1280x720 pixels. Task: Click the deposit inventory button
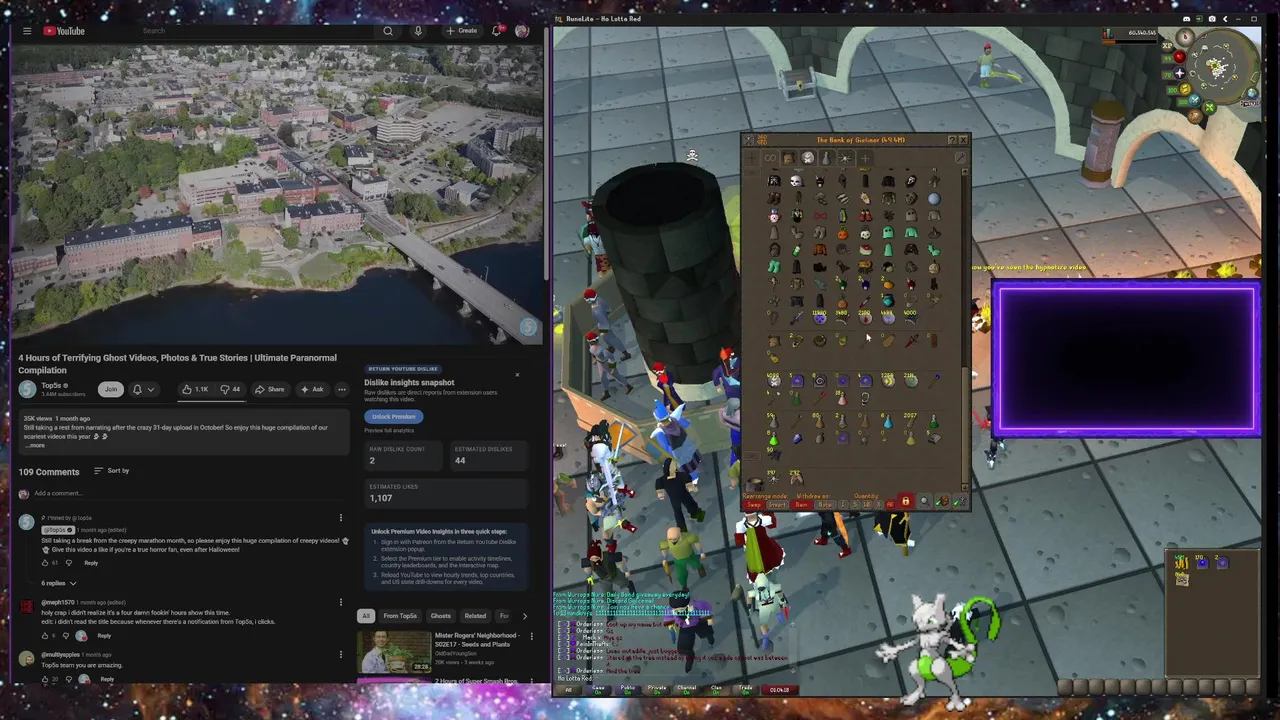(943, 501)
